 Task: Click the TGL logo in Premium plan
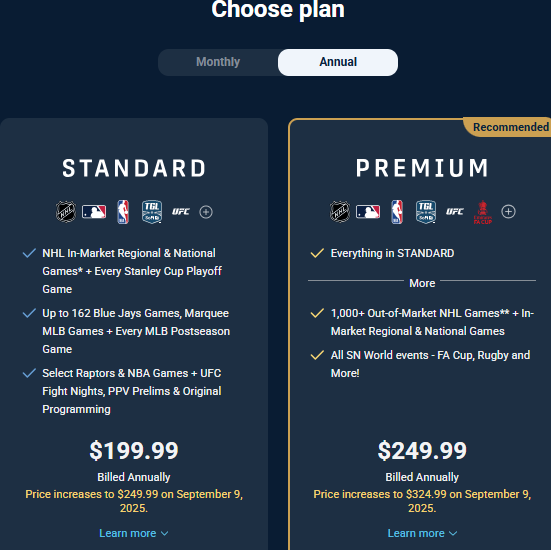click(426, 212)
